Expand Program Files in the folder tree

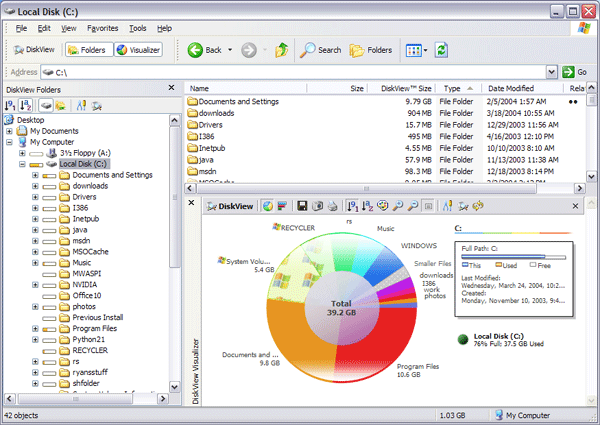(x=35, y=329)
